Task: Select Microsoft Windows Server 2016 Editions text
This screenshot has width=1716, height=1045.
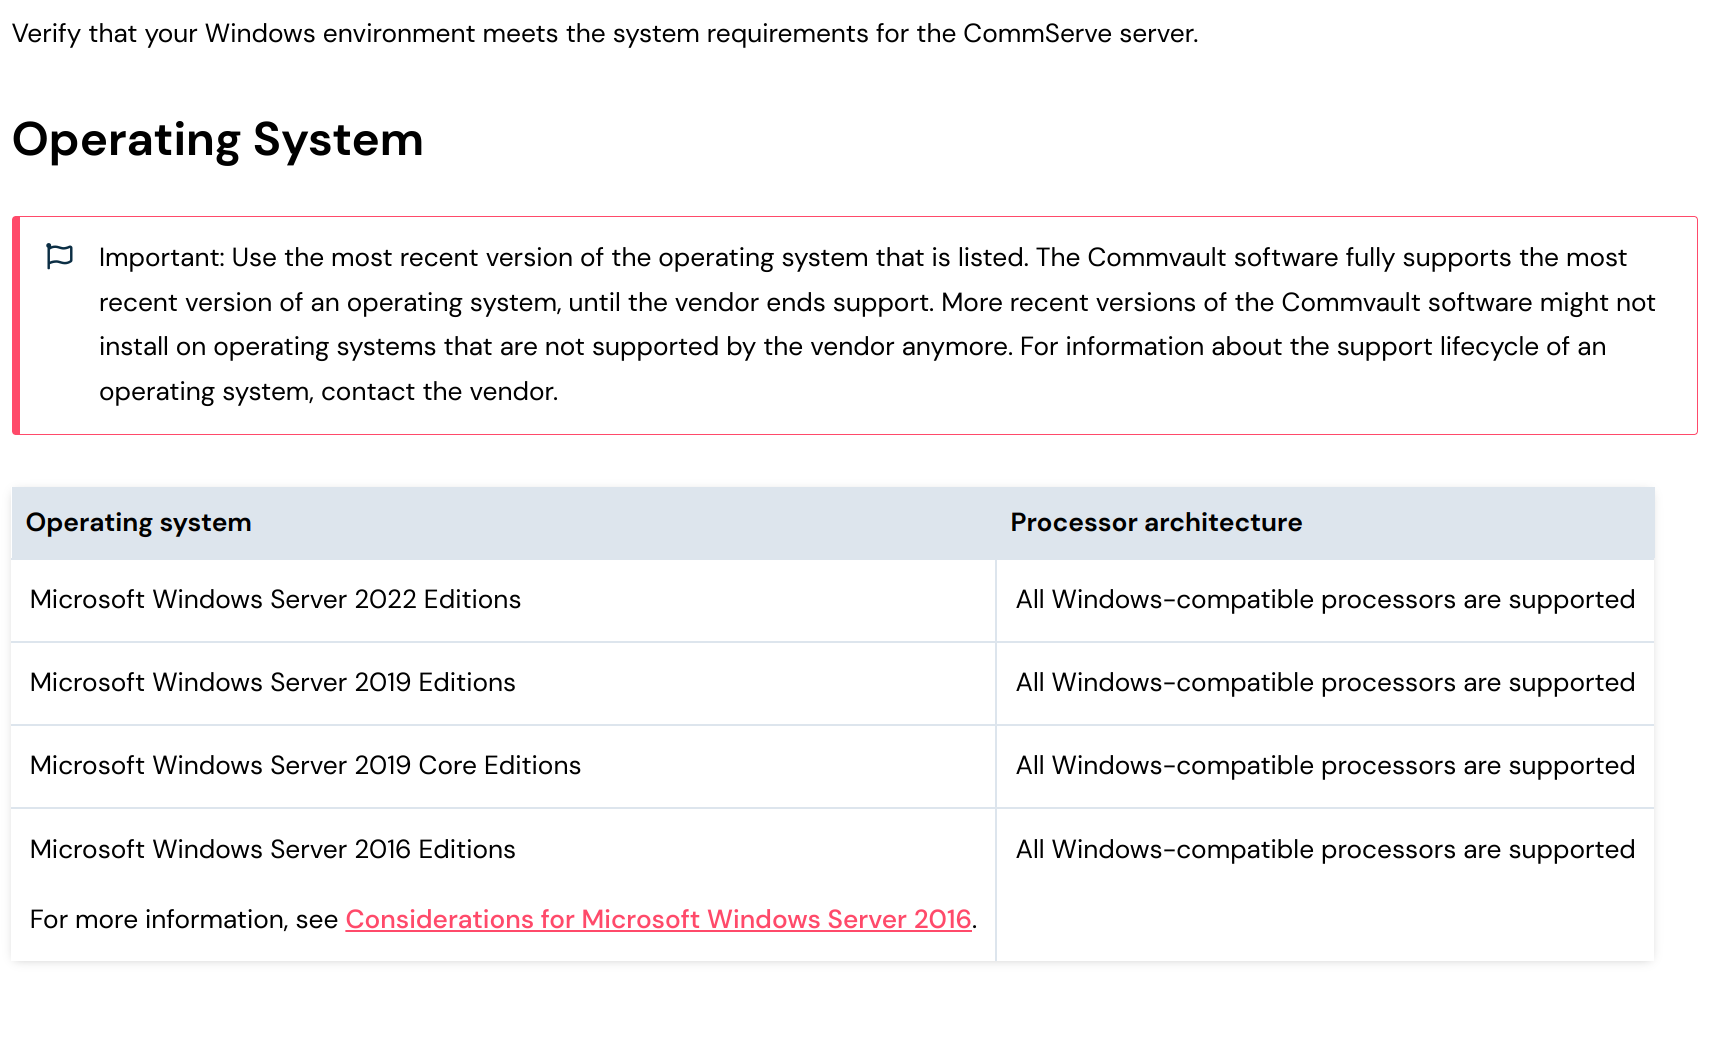Action: pos(273,849)
